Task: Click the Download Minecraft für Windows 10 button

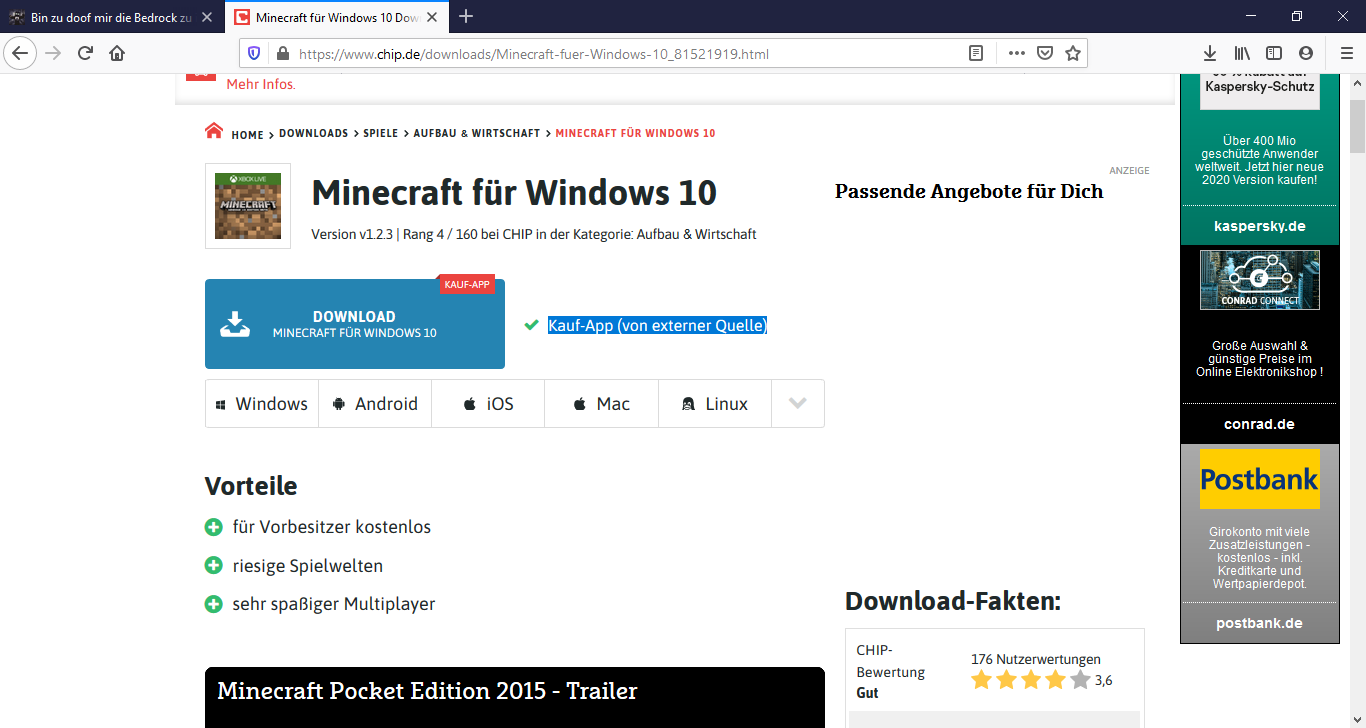Action: click(355, 324)
